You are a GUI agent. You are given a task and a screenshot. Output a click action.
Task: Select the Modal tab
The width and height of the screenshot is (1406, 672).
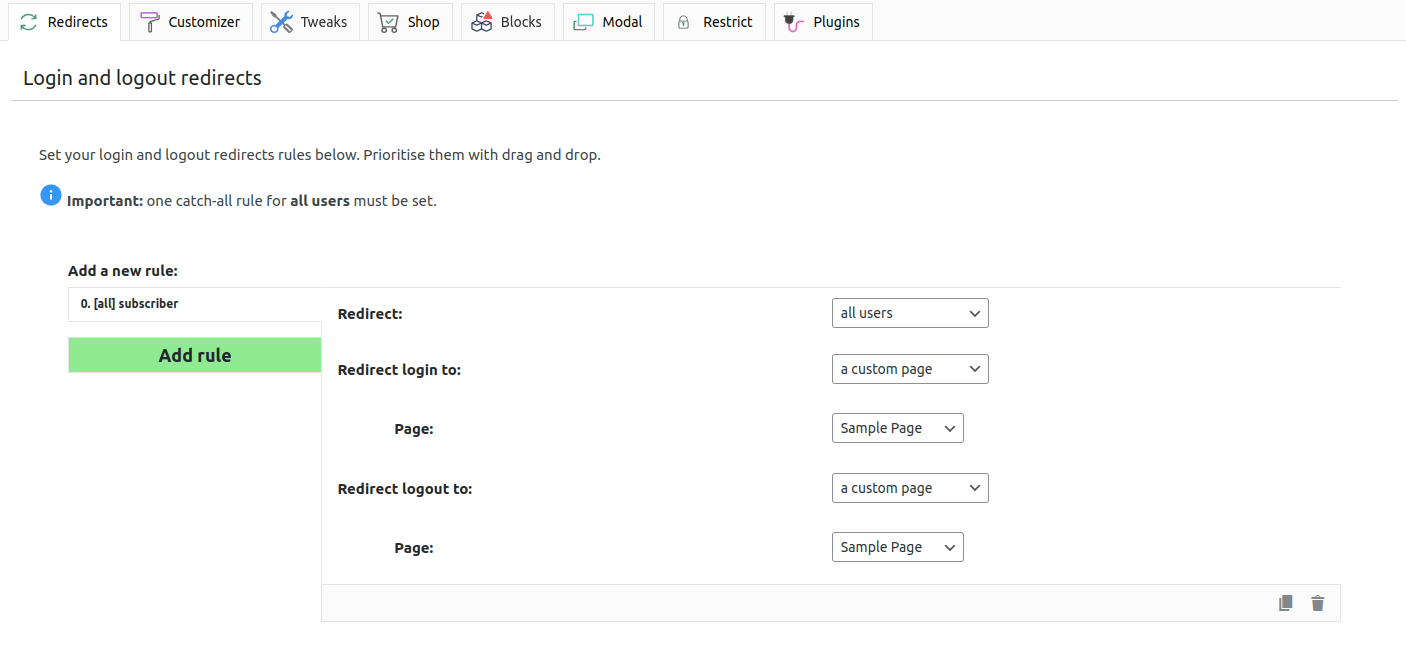pyautogui.click(x=609, y=22)
